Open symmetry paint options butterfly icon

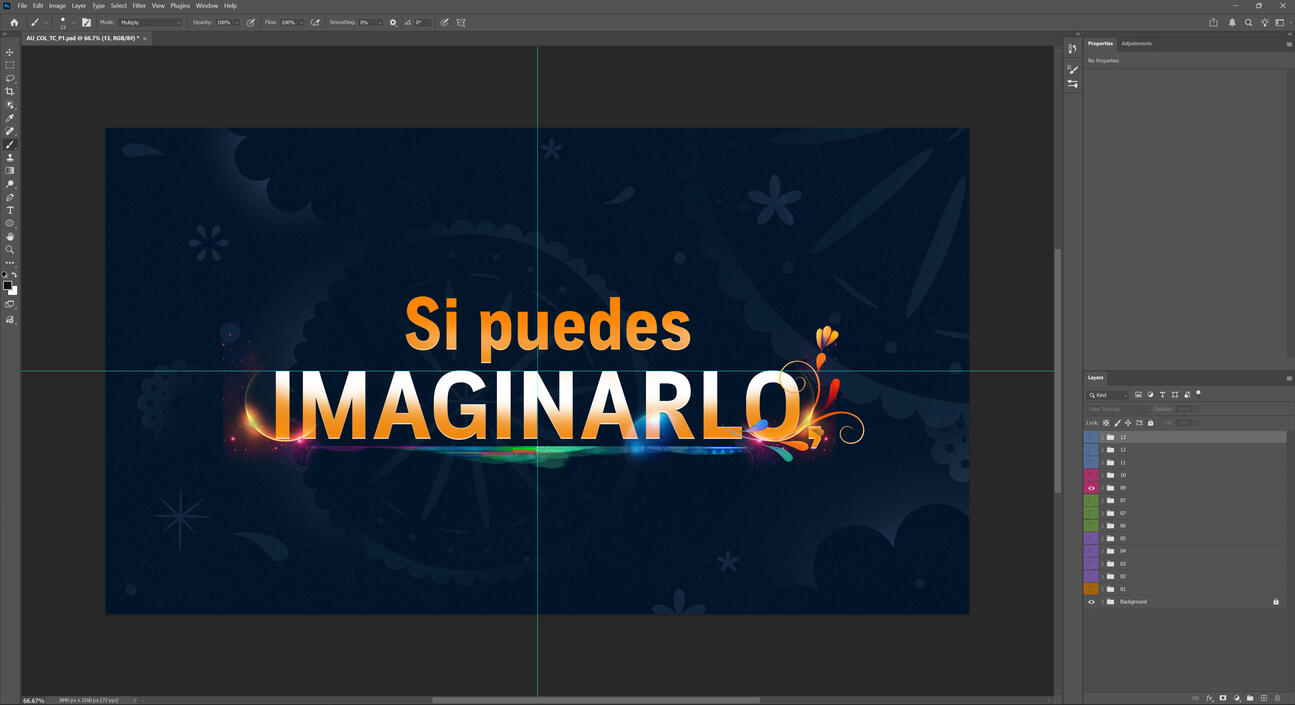tap(461, 22)
